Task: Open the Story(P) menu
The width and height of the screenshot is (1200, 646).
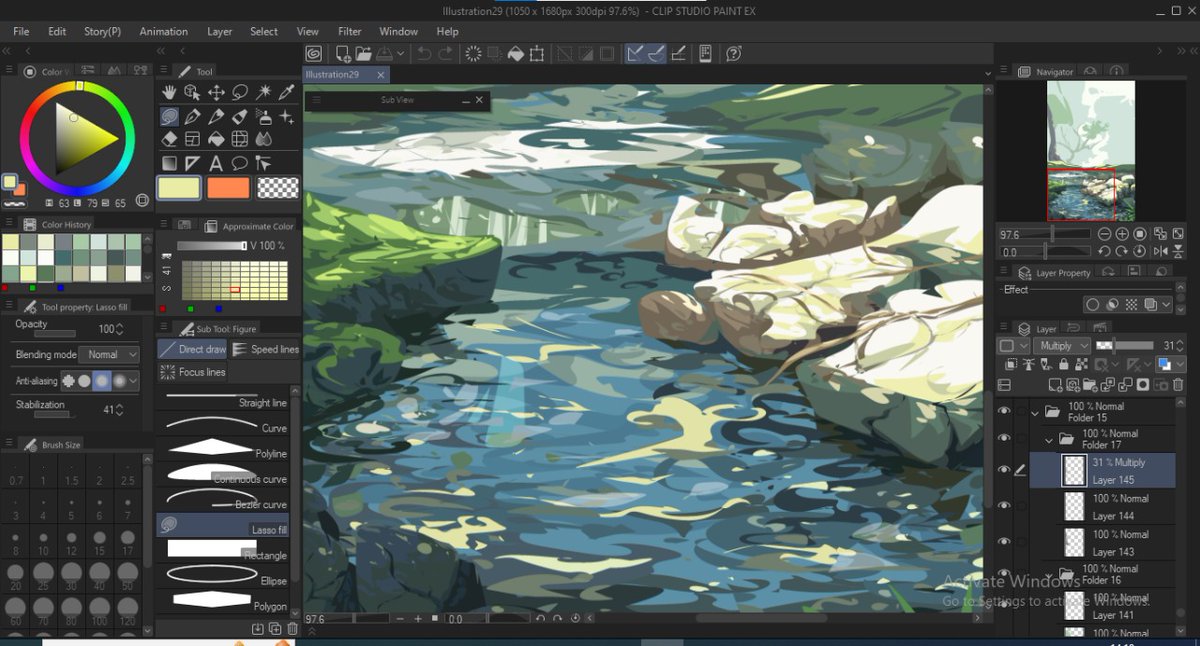Action: coord(102,31)
